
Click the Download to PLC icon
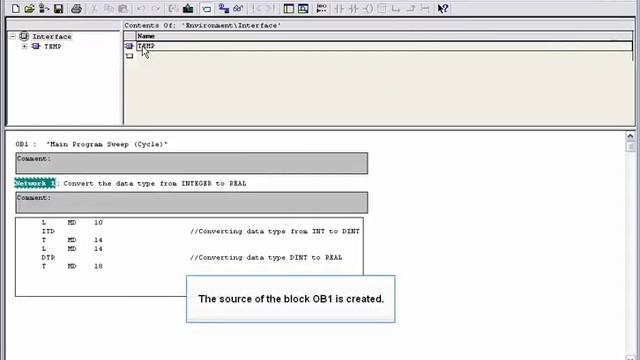coord(188,9)
